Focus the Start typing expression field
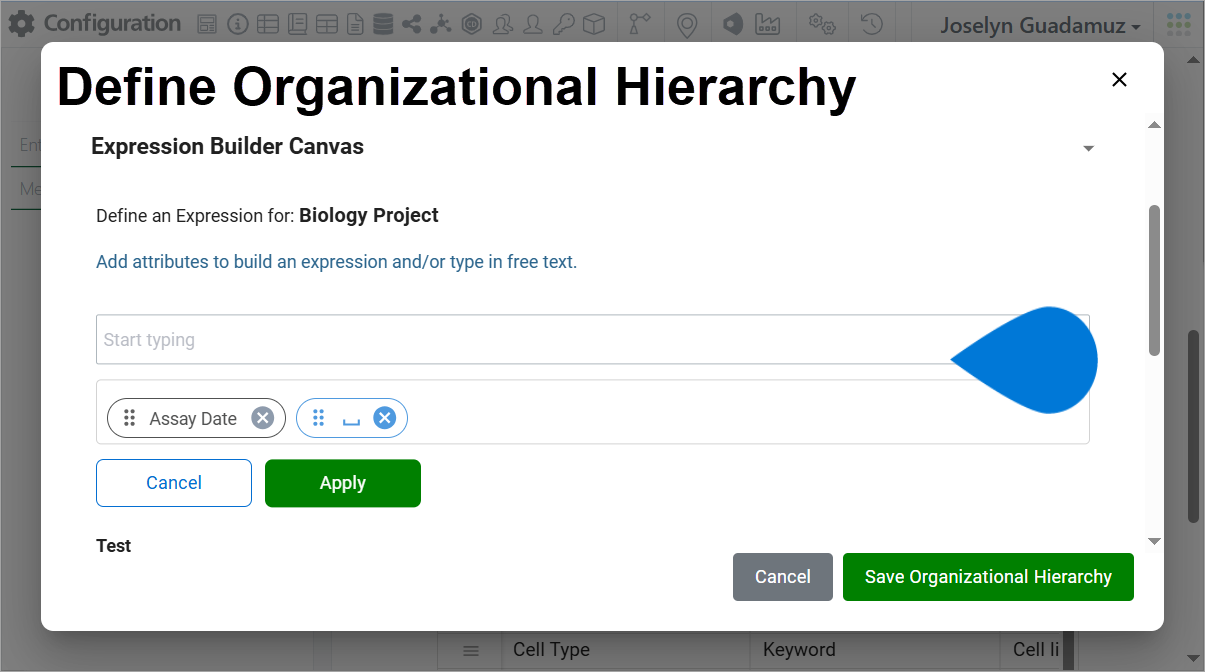This screenshot has height=672, width=1205. [x=593, y=340]
